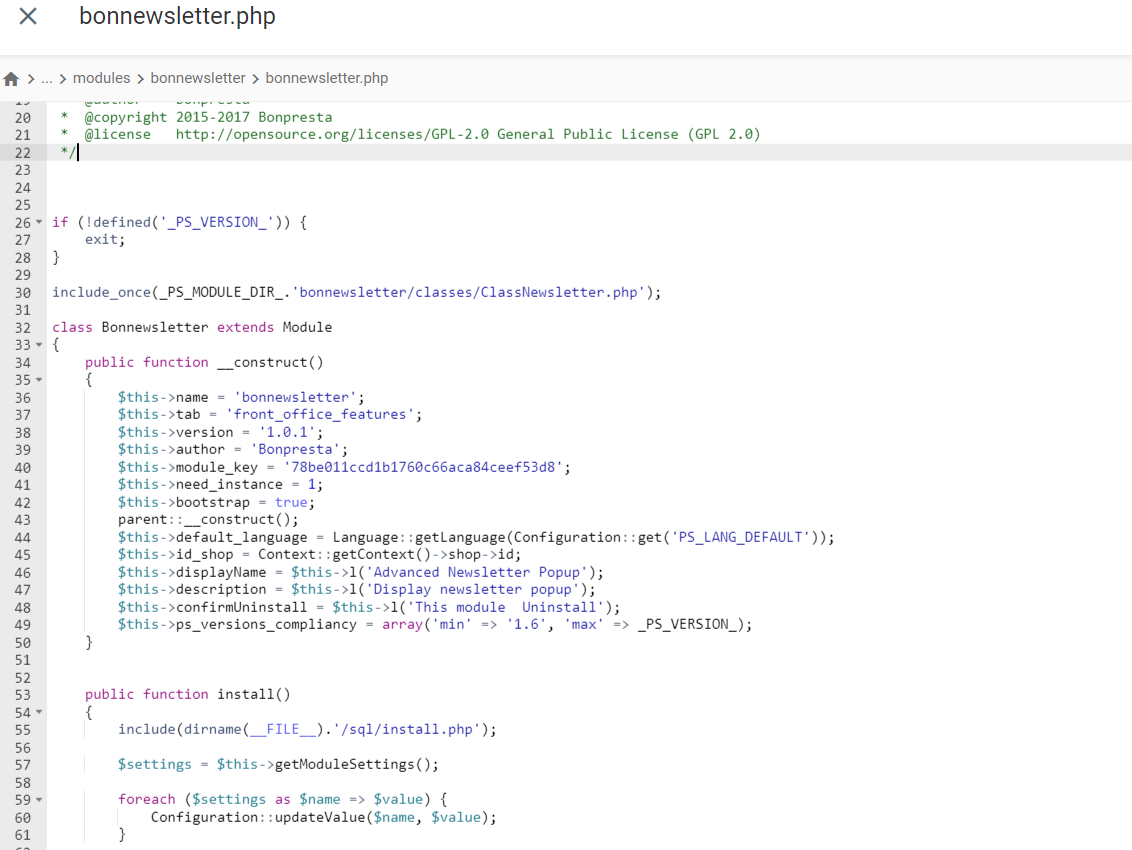
Task: Fold the install function body at line 54
Action: [x=39, y=712]
